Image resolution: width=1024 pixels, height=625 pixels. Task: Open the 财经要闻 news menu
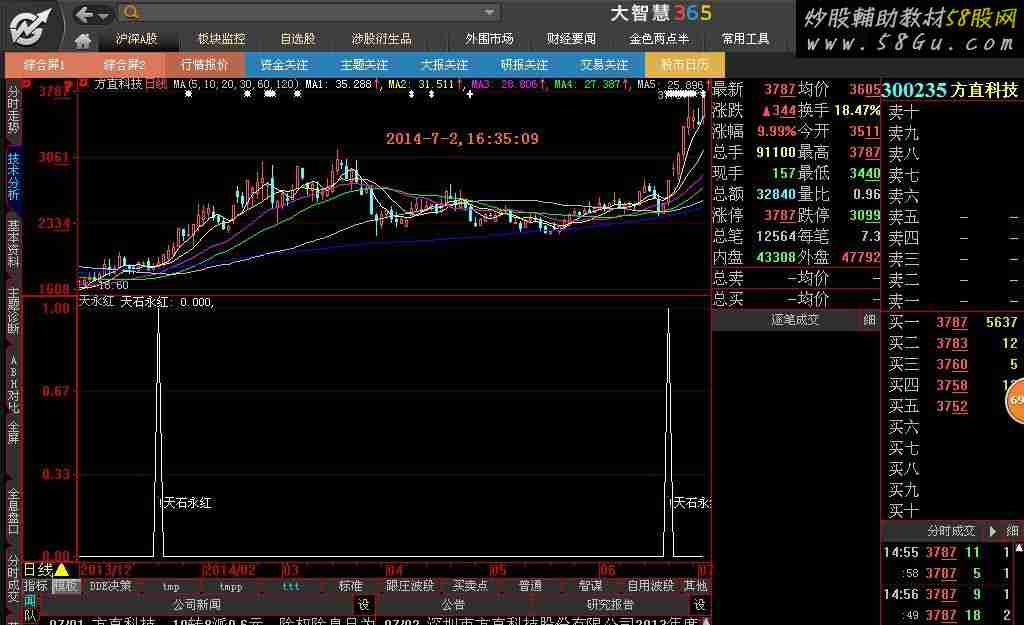coord(571,39)
